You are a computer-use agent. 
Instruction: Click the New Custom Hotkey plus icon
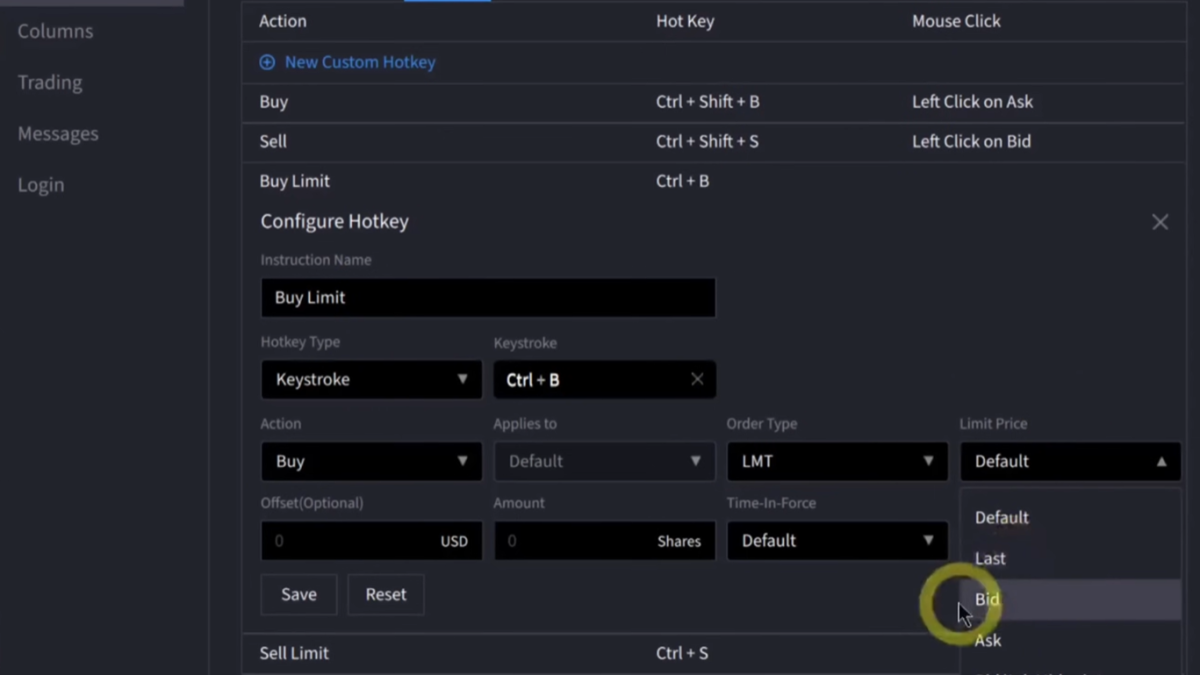coord(267,62)
